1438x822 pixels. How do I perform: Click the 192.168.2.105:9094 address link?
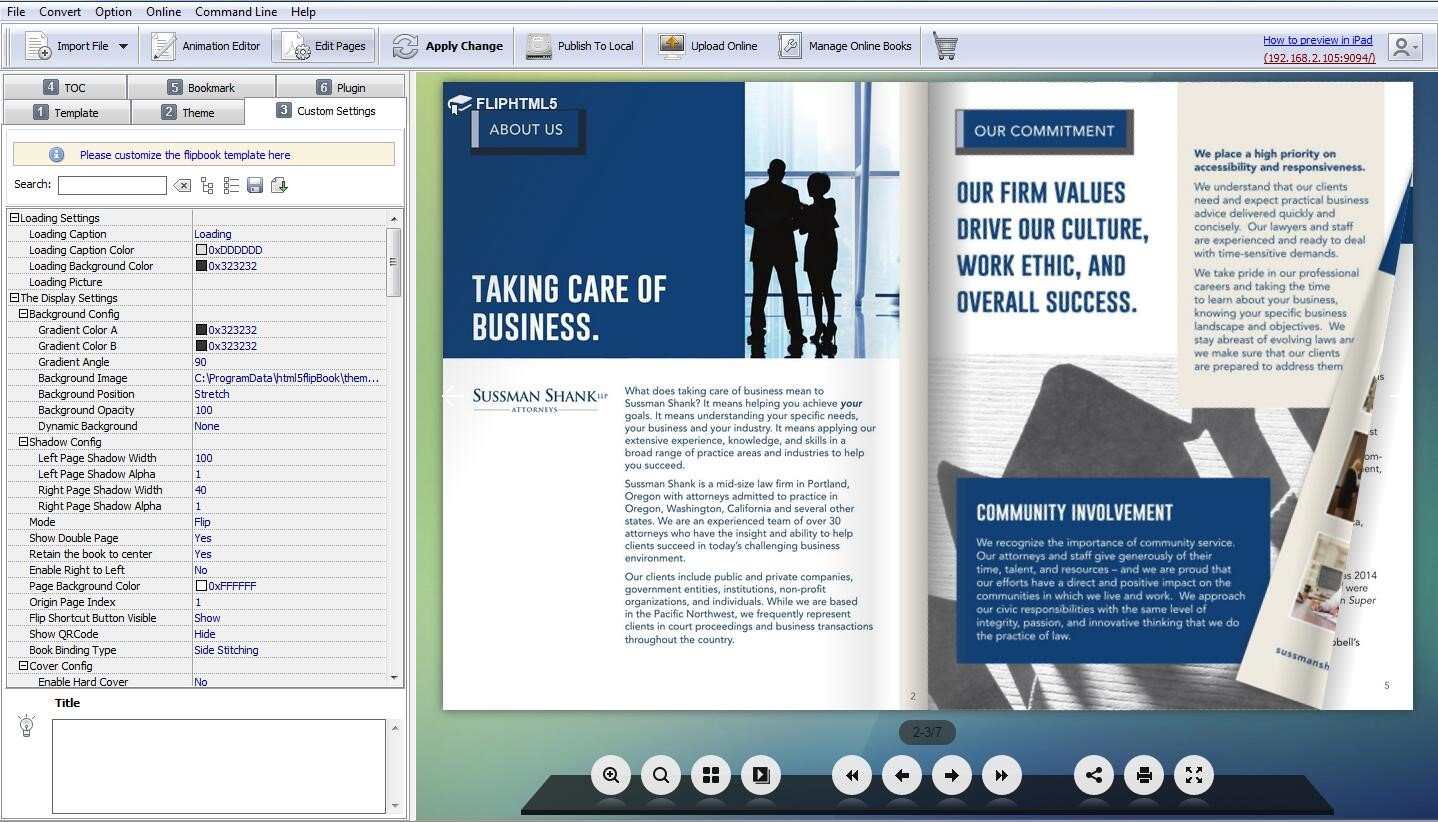point(1319,57)
